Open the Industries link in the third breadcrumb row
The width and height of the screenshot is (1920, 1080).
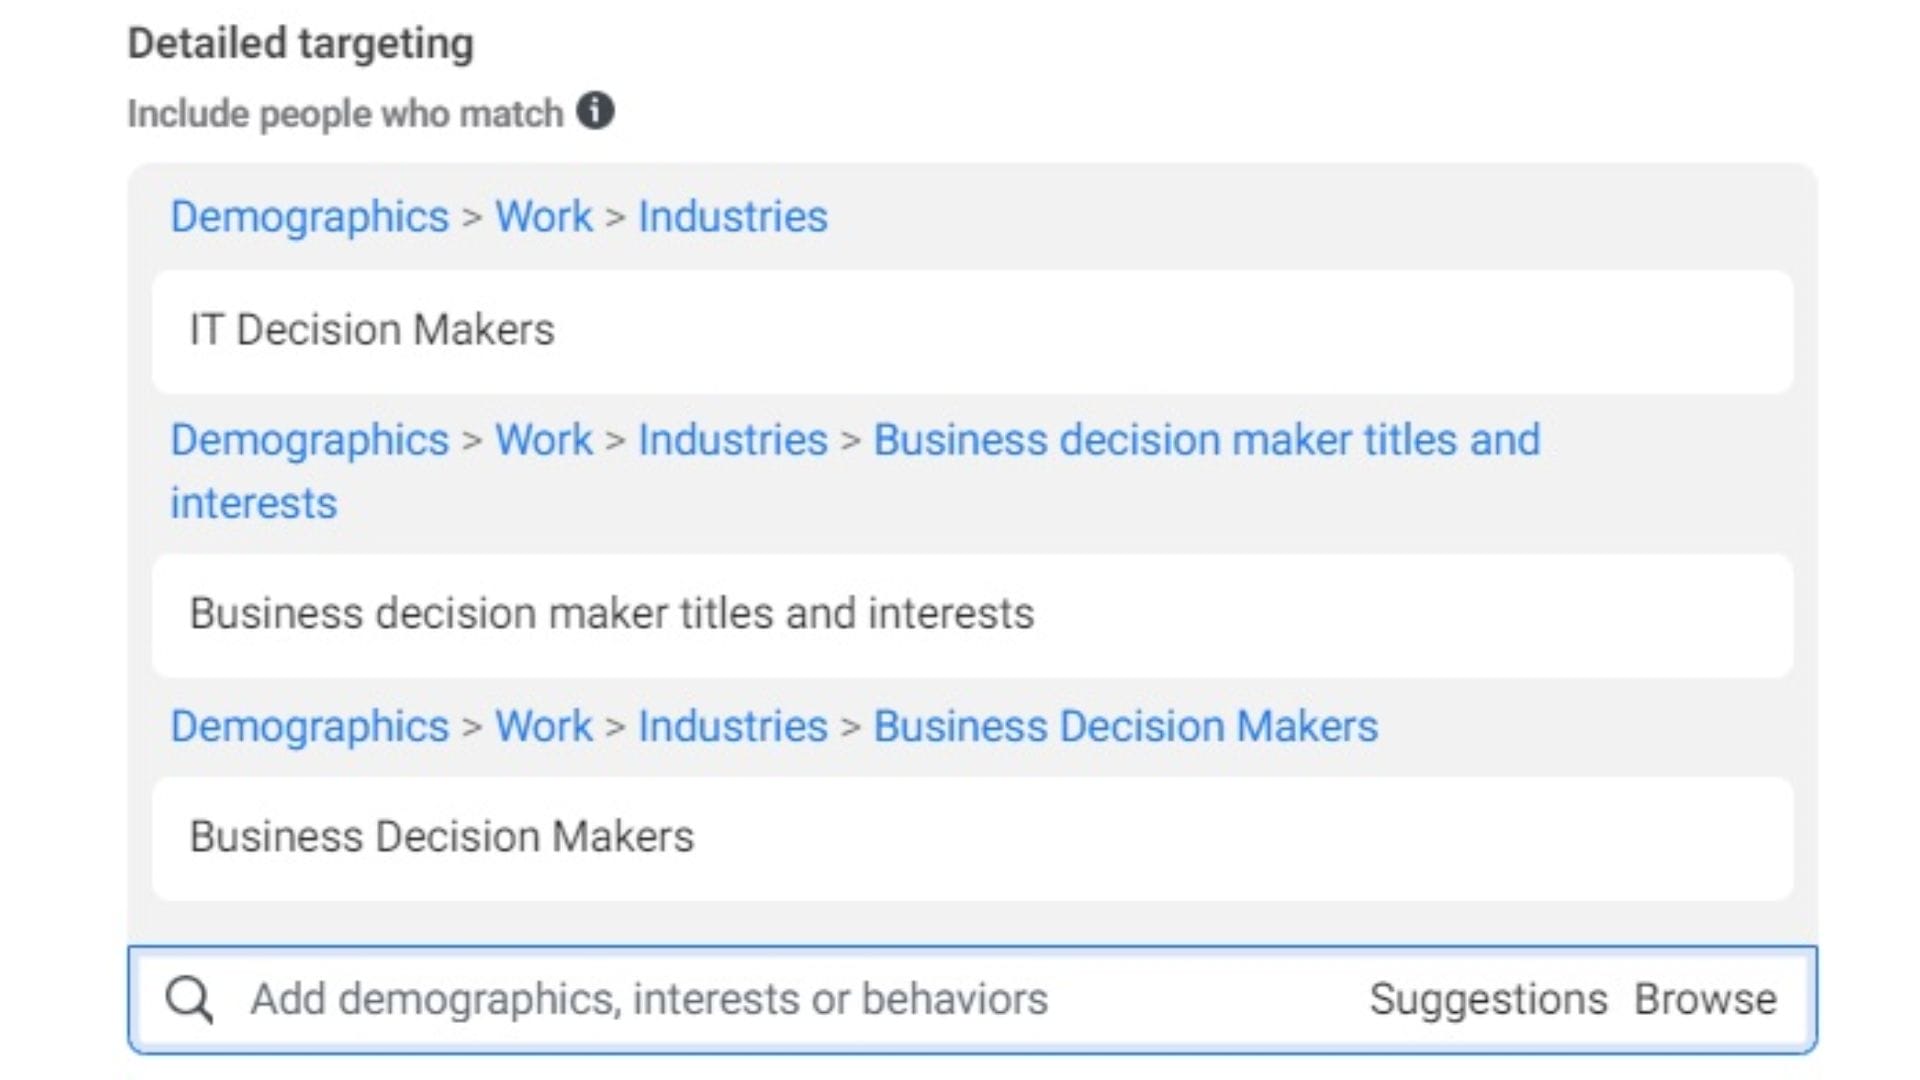732,727
